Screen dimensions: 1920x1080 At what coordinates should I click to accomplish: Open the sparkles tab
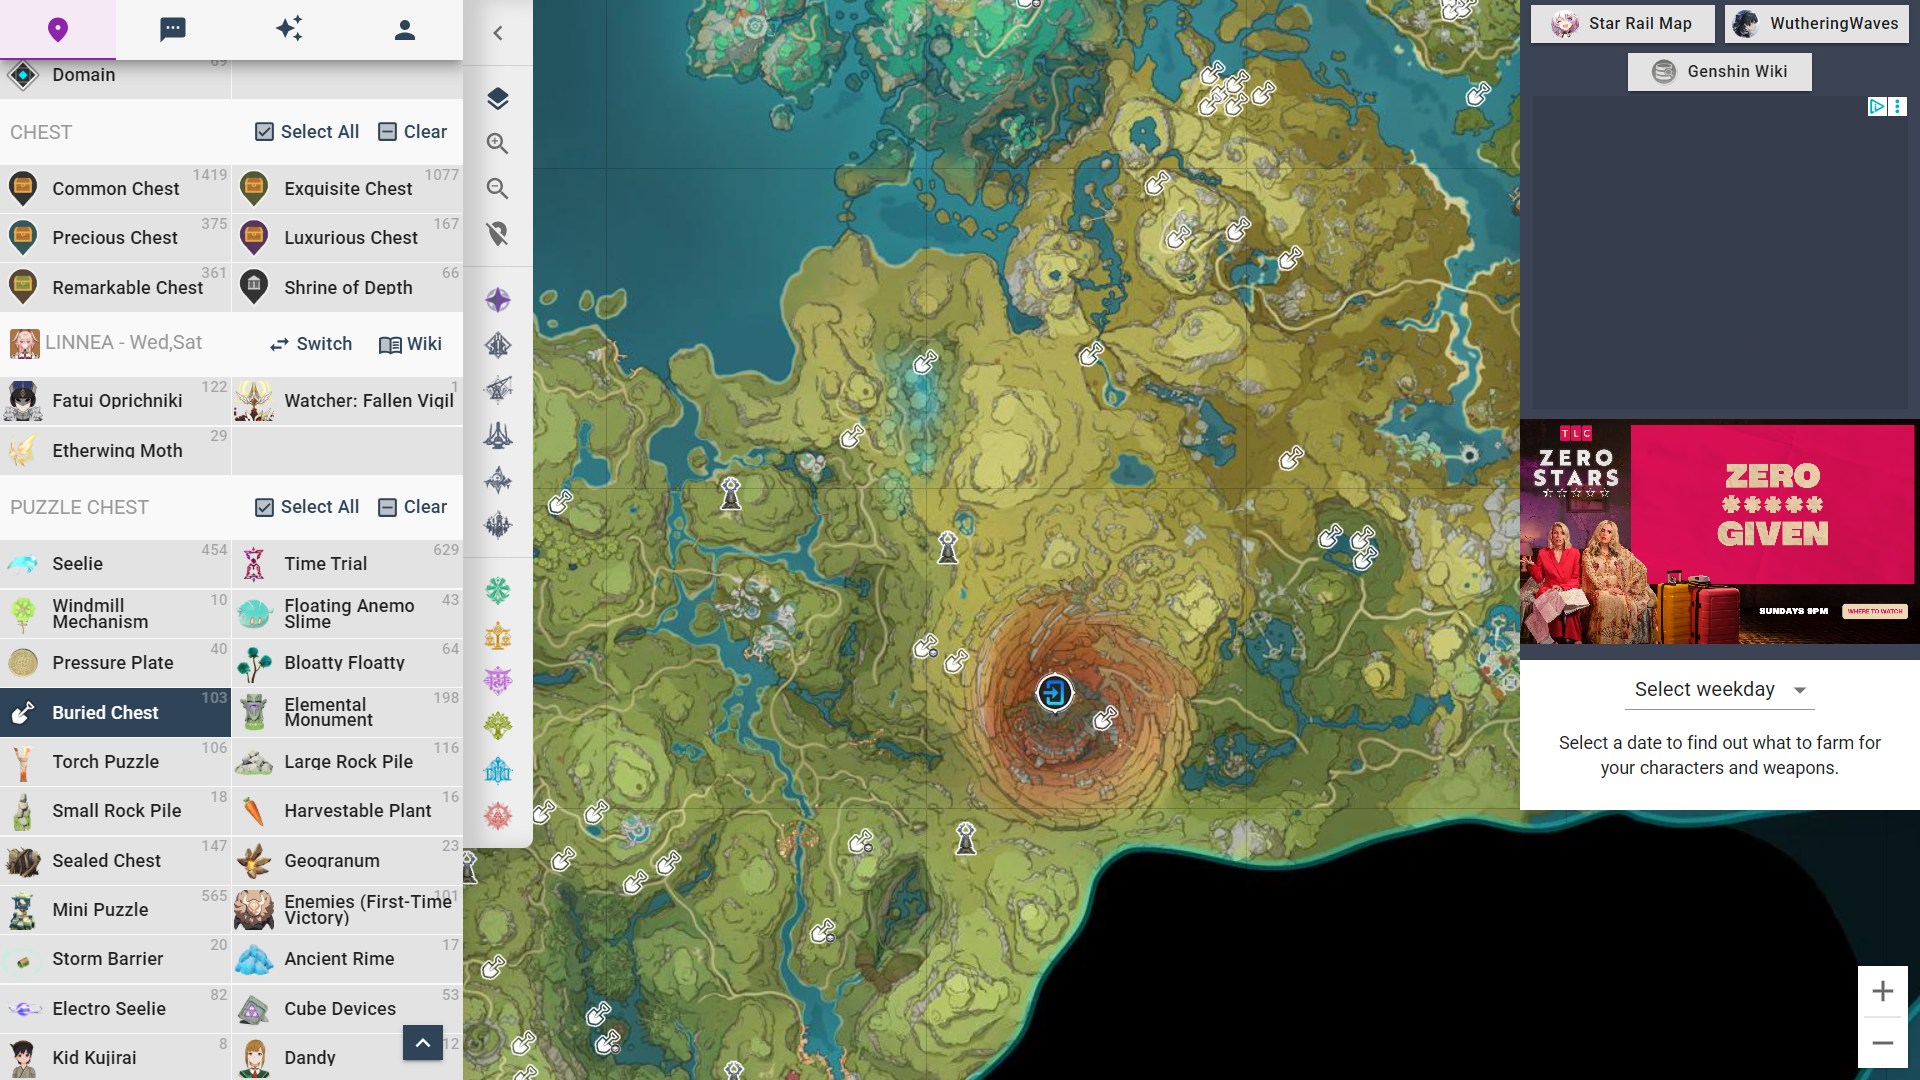[x=289, y=30]
